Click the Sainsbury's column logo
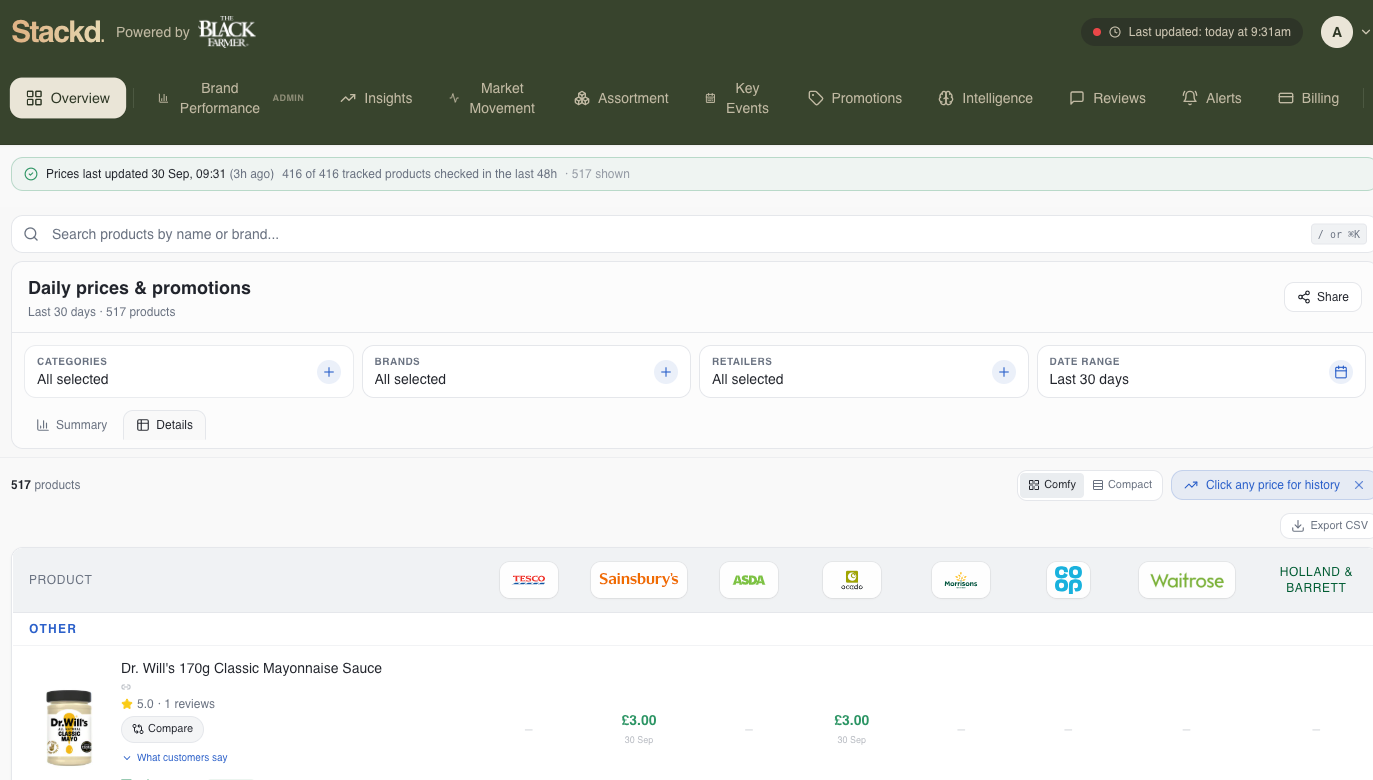The width and height of the screenshot is (1373, 780). 639,580
